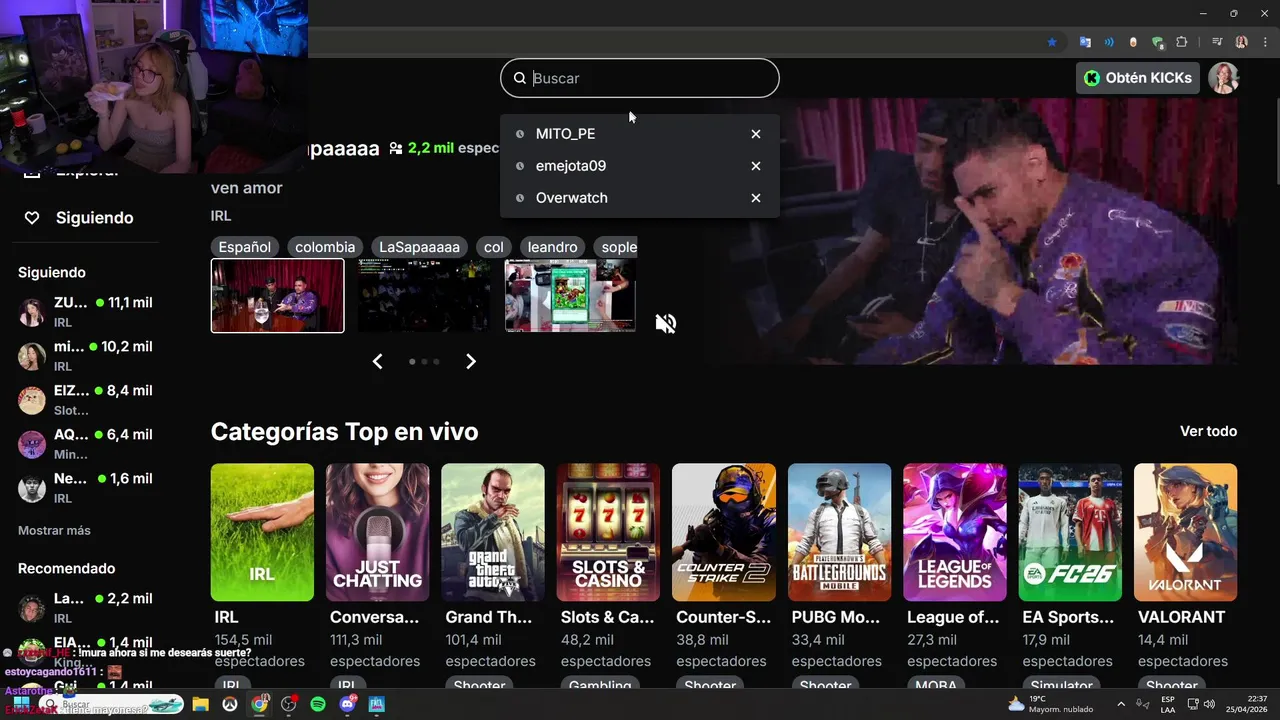Image resolution: width=1280 pixels, height=720 pixels.
Task: Click the green extension icon with badge
Action: [x=1157, y=42]
